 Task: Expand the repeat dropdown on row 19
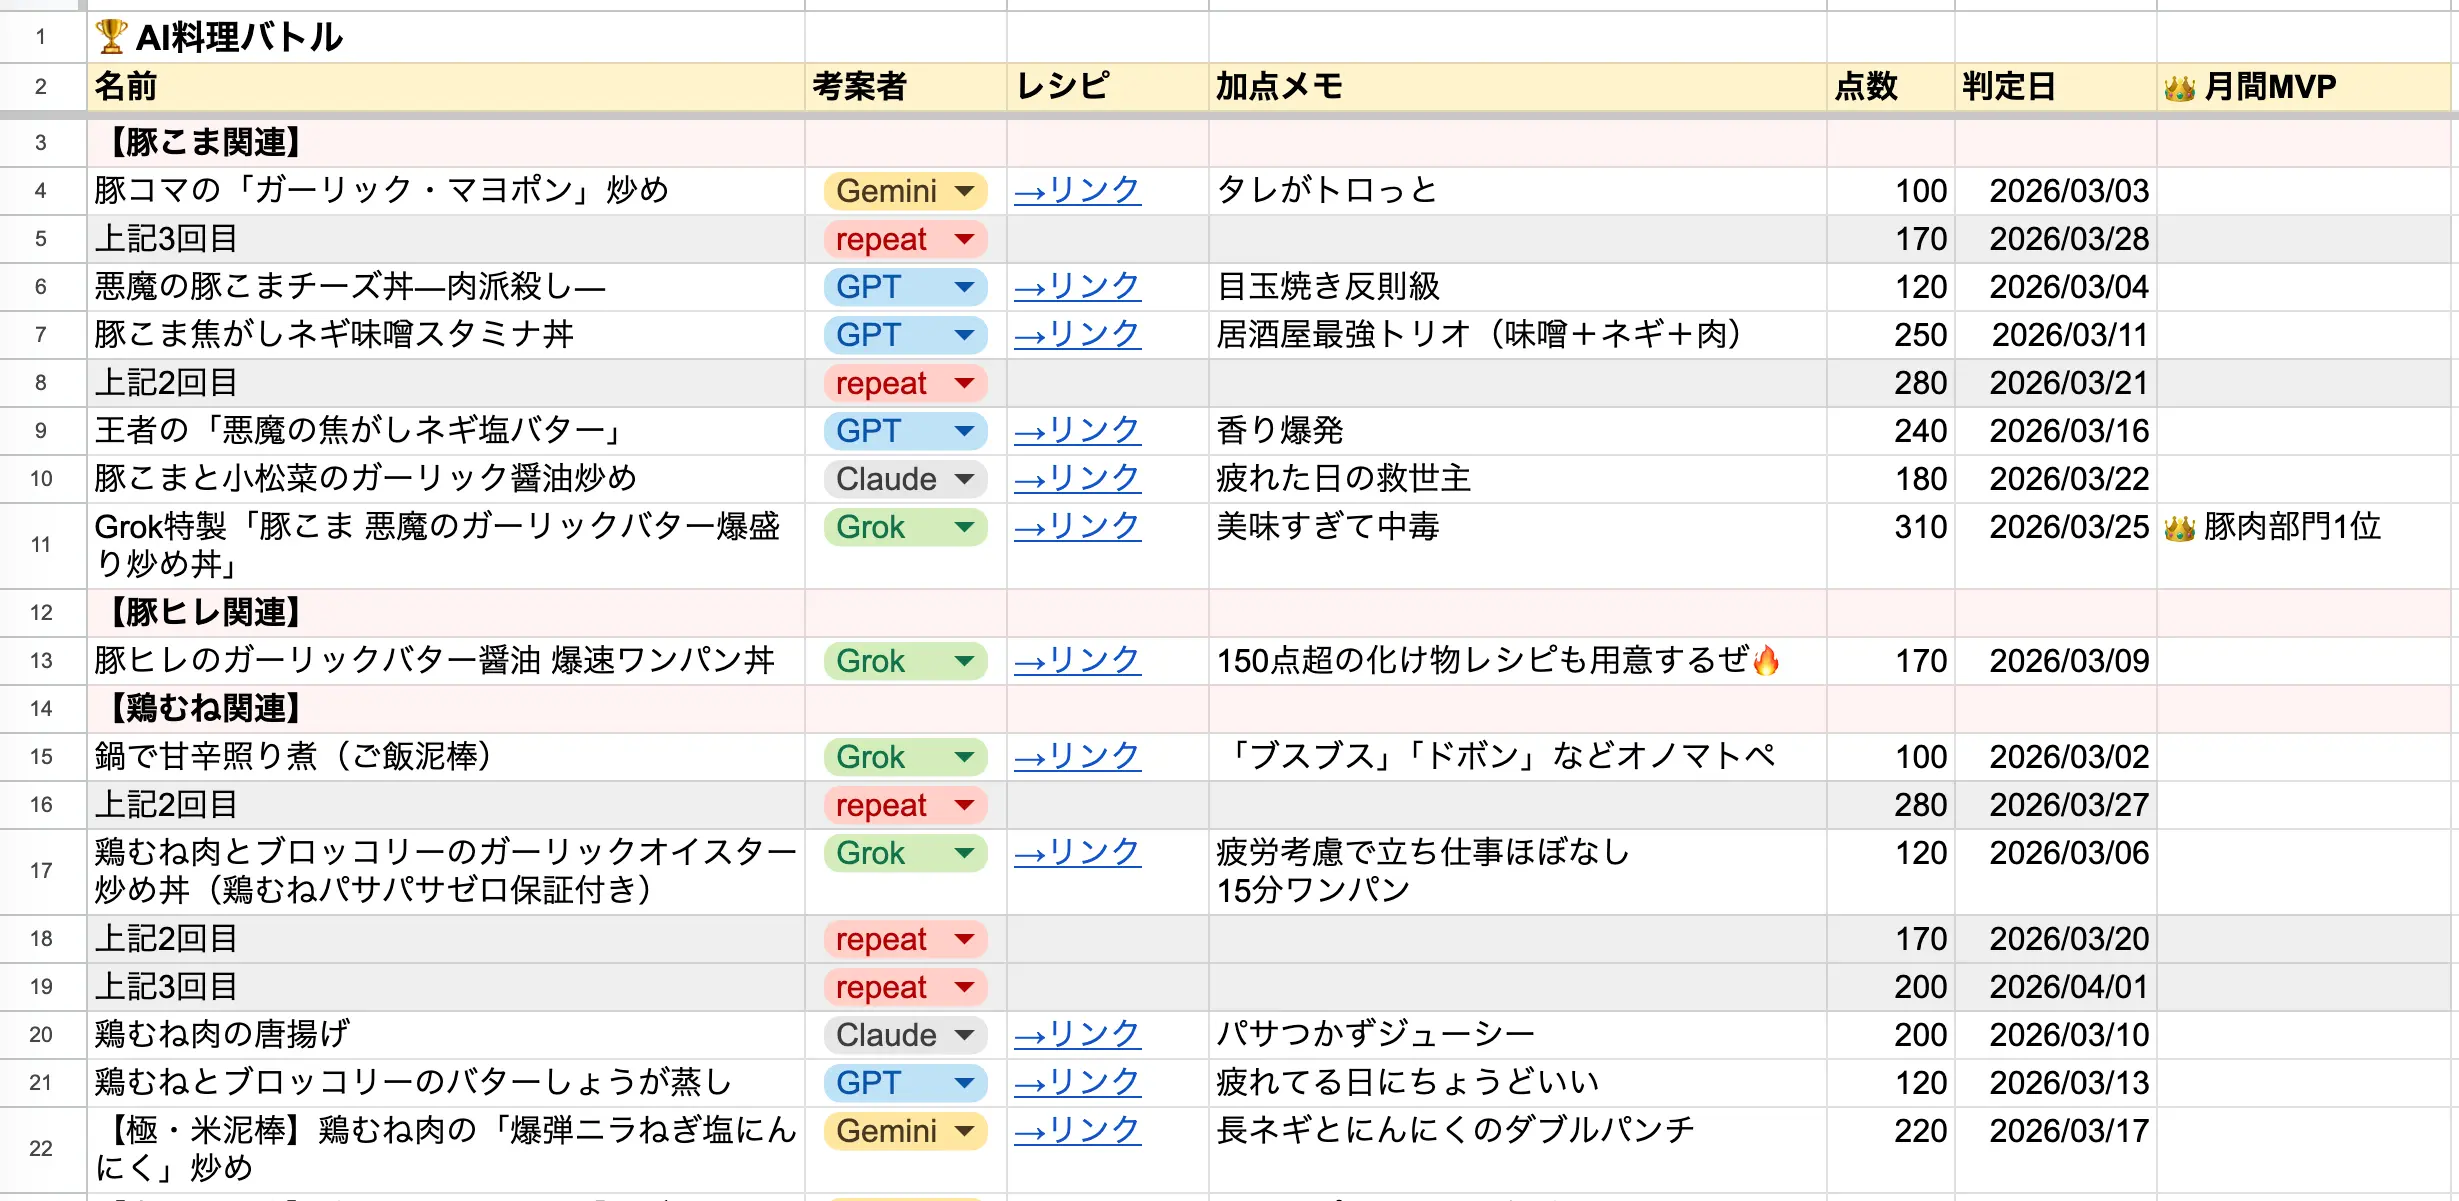pyautogui.click(x=902, y=987)
